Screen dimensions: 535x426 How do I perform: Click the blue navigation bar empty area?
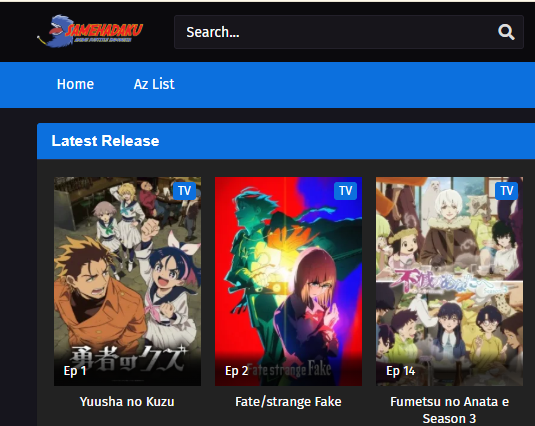(355, 85)
